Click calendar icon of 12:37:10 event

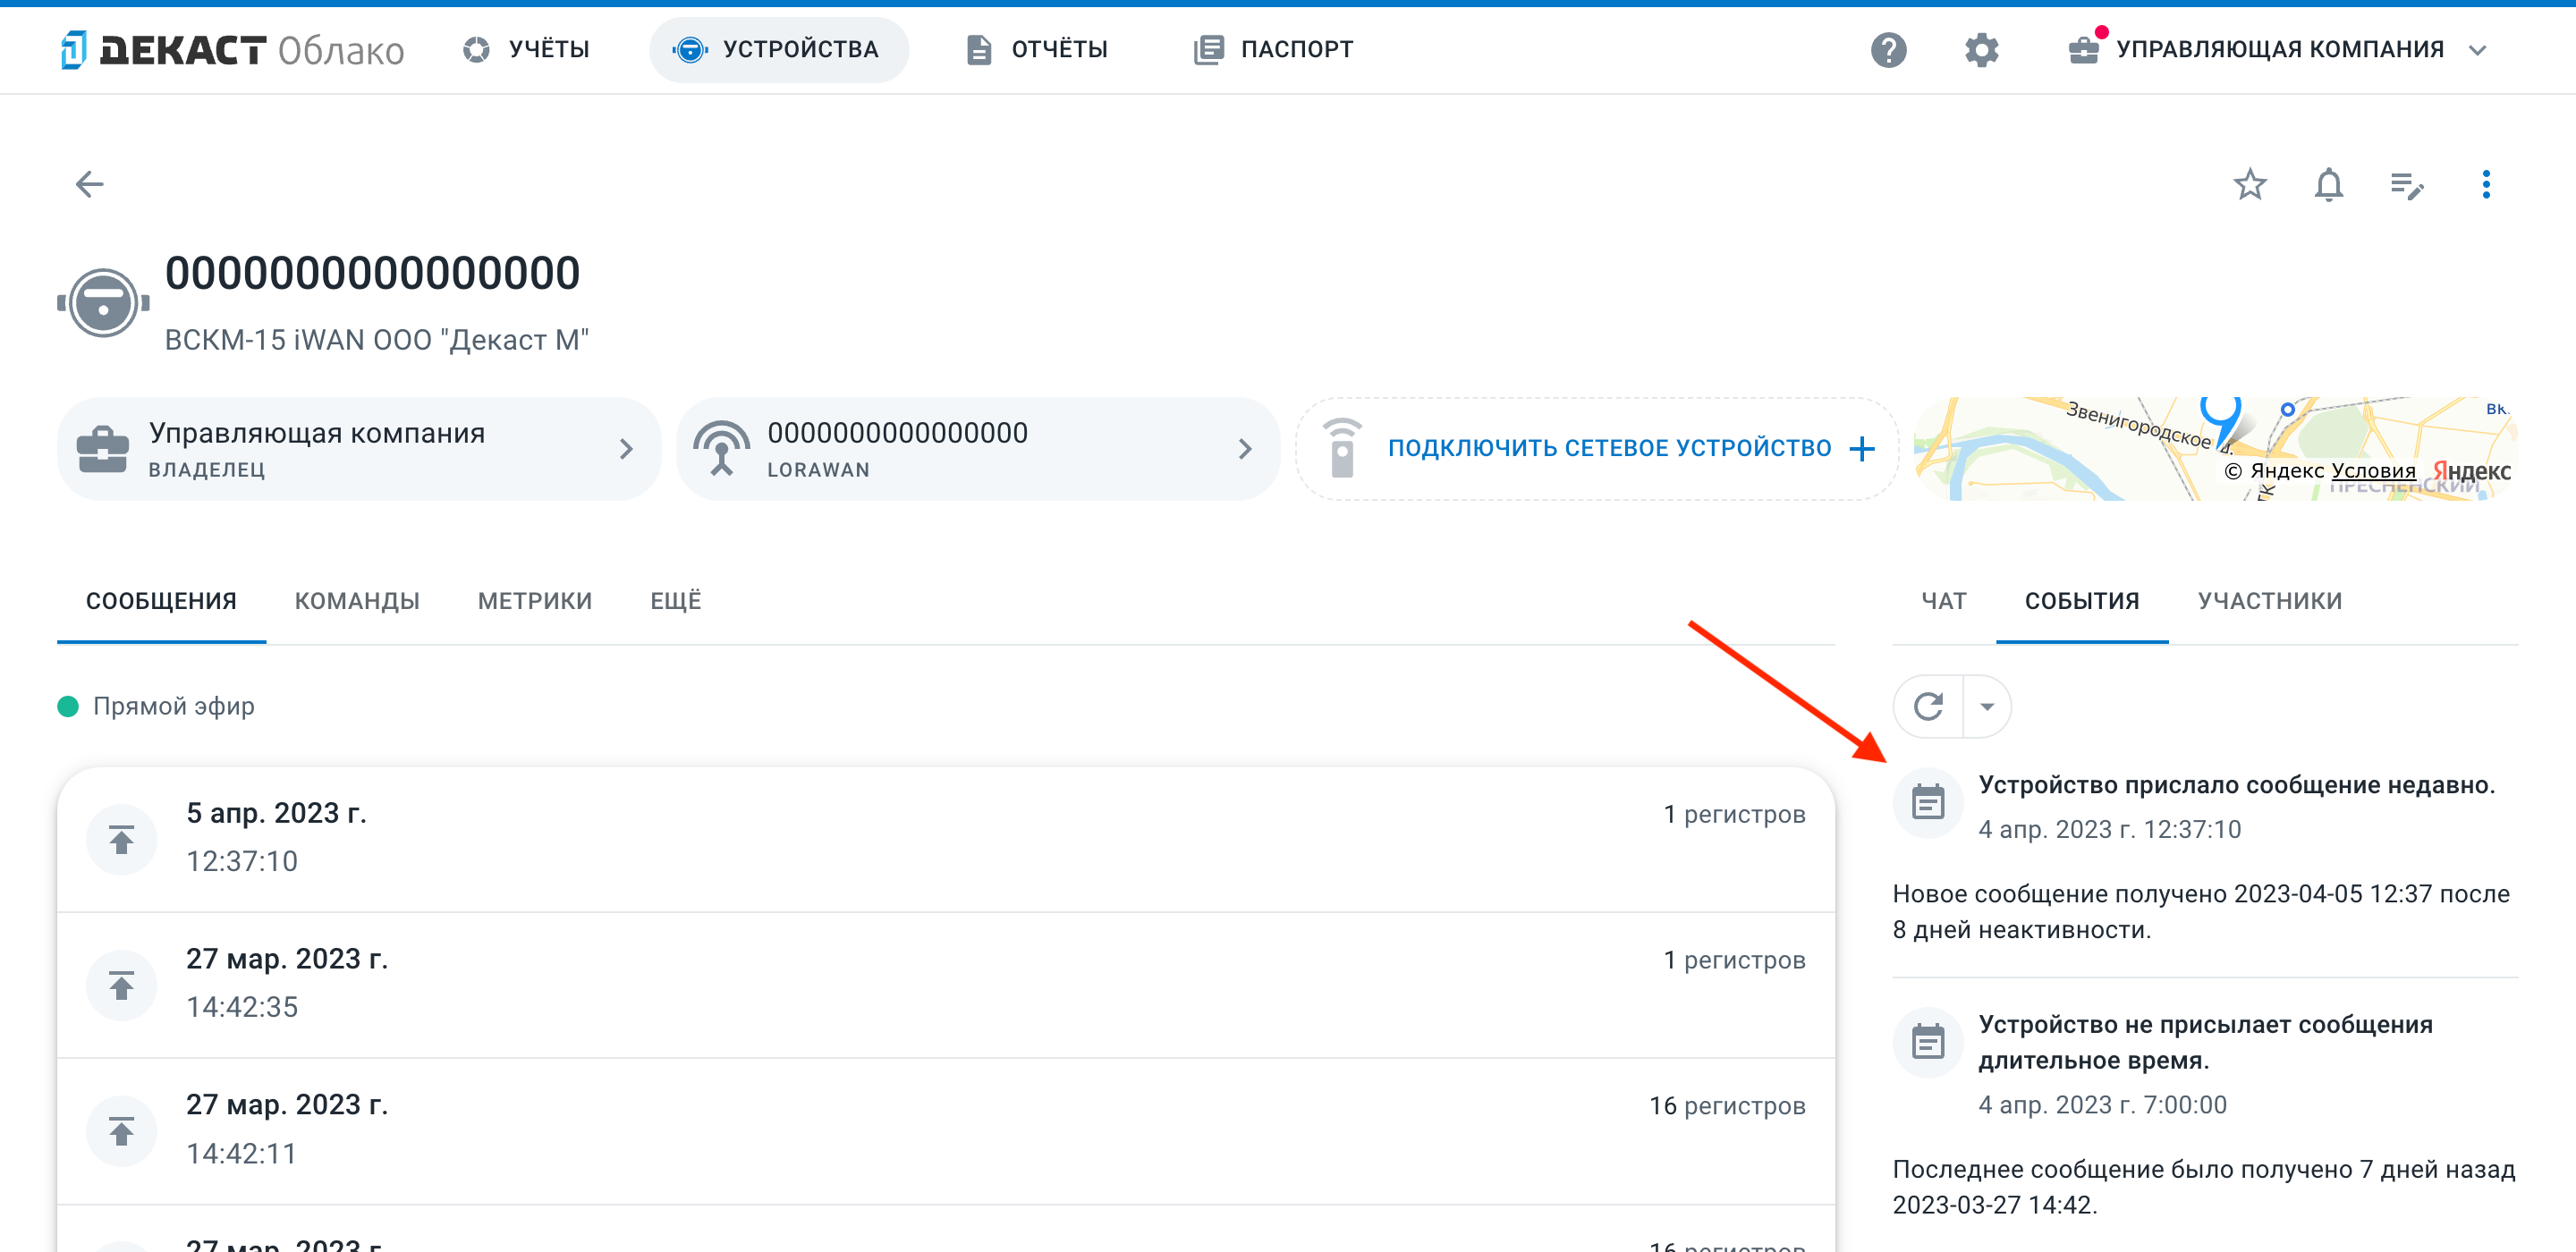pyautogui.click(x=1927, y=801)
